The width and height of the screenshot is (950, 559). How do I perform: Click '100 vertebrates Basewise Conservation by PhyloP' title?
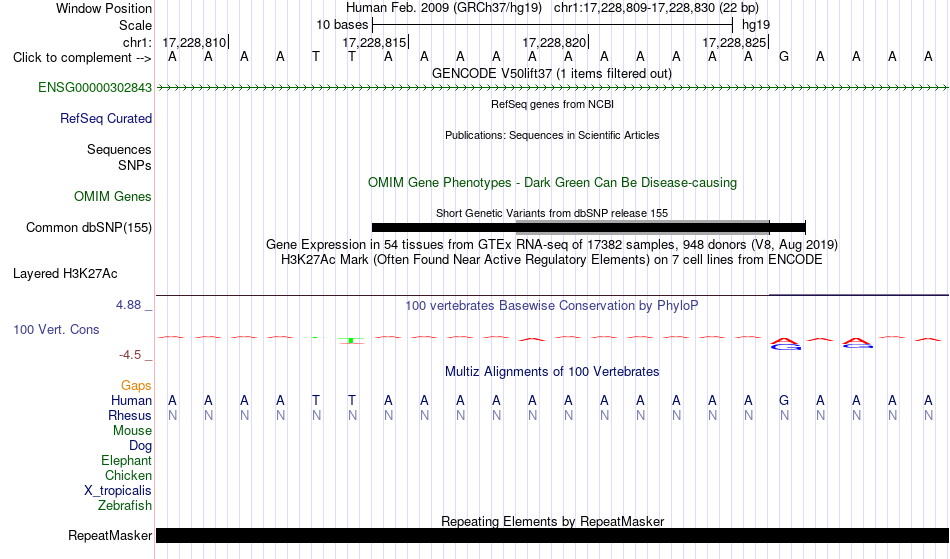point(552,306)
